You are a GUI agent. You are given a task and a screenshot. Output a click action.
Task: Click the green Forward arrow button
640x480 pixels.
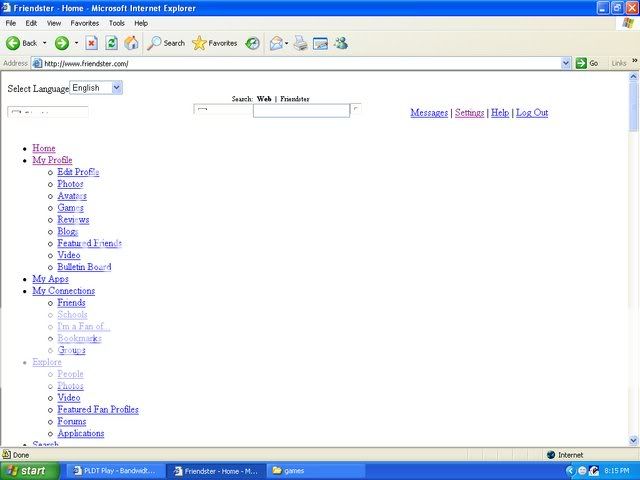coord(62,43)
